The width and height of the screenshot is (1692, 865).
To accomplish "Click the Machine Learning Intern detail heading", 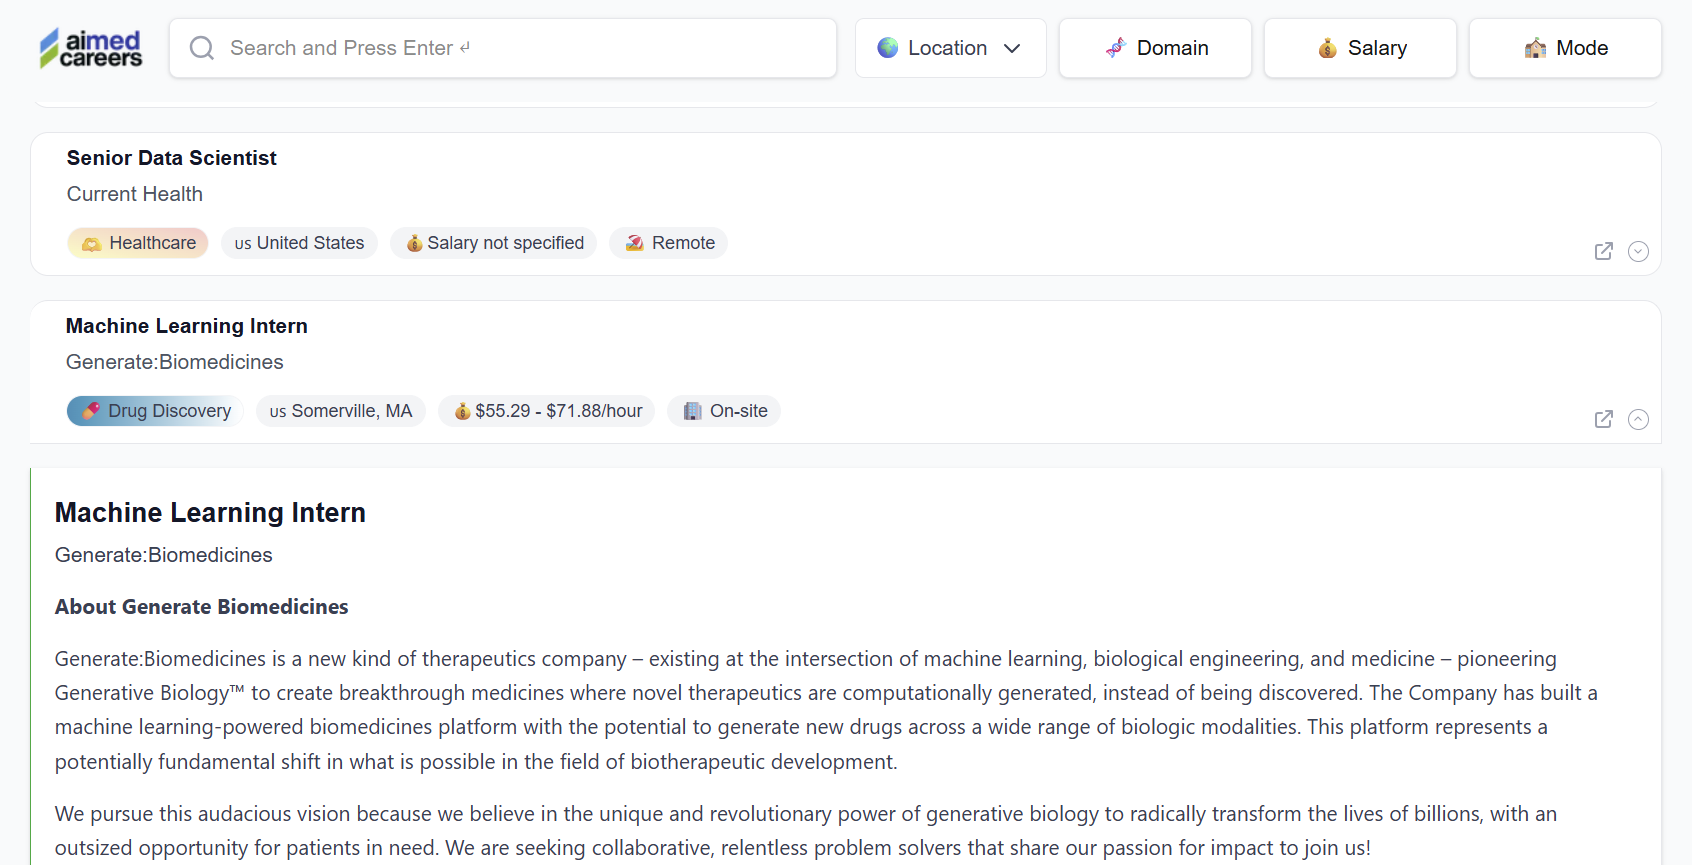I will (x=210, y=513).
